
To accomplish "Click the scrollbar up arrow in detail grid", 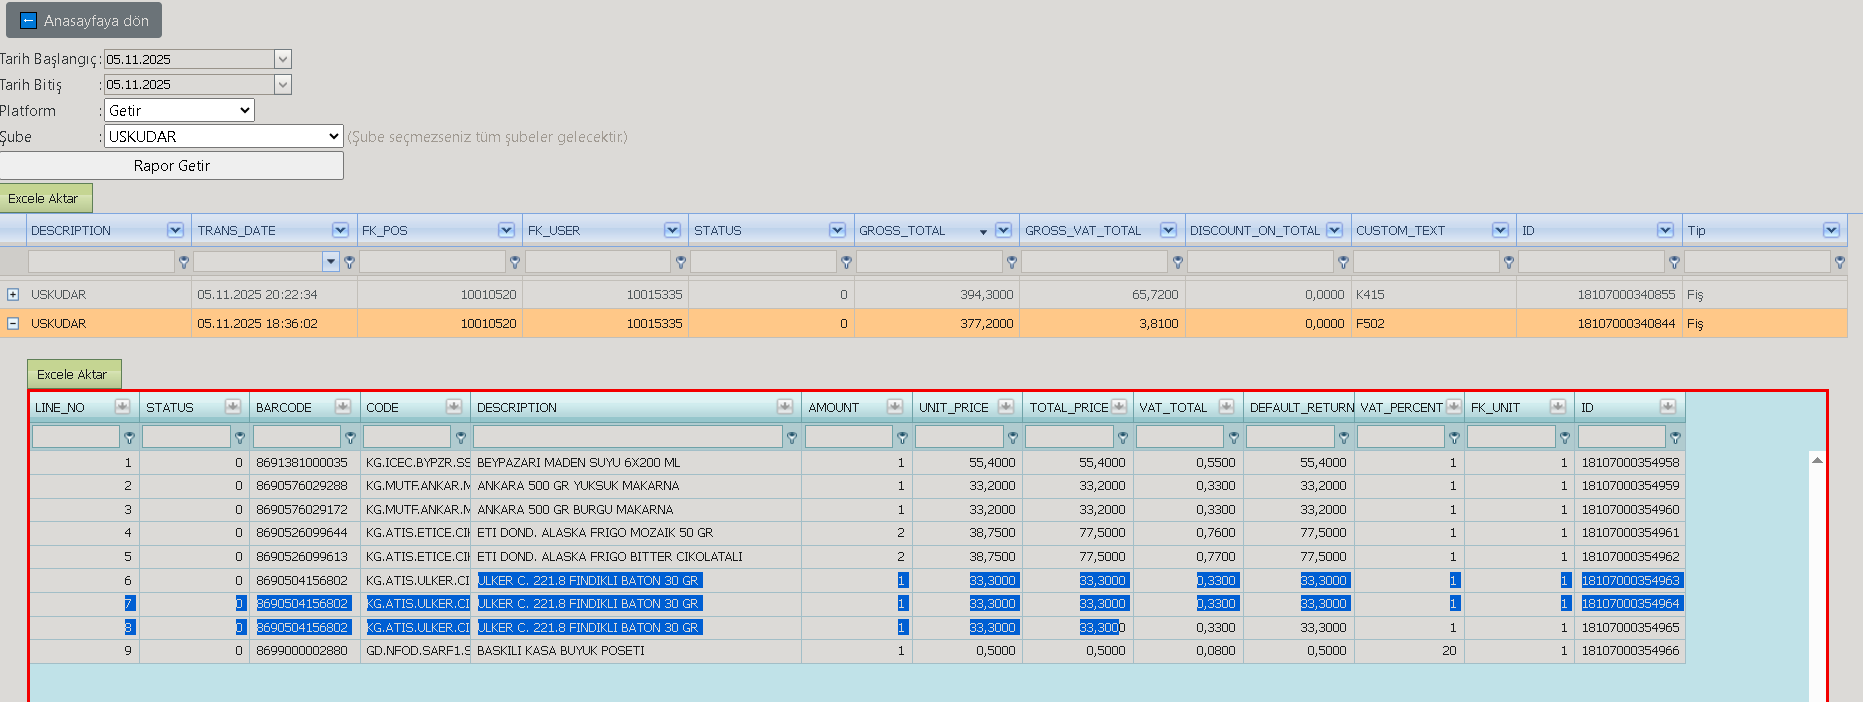I will (x=1817, y=460).
